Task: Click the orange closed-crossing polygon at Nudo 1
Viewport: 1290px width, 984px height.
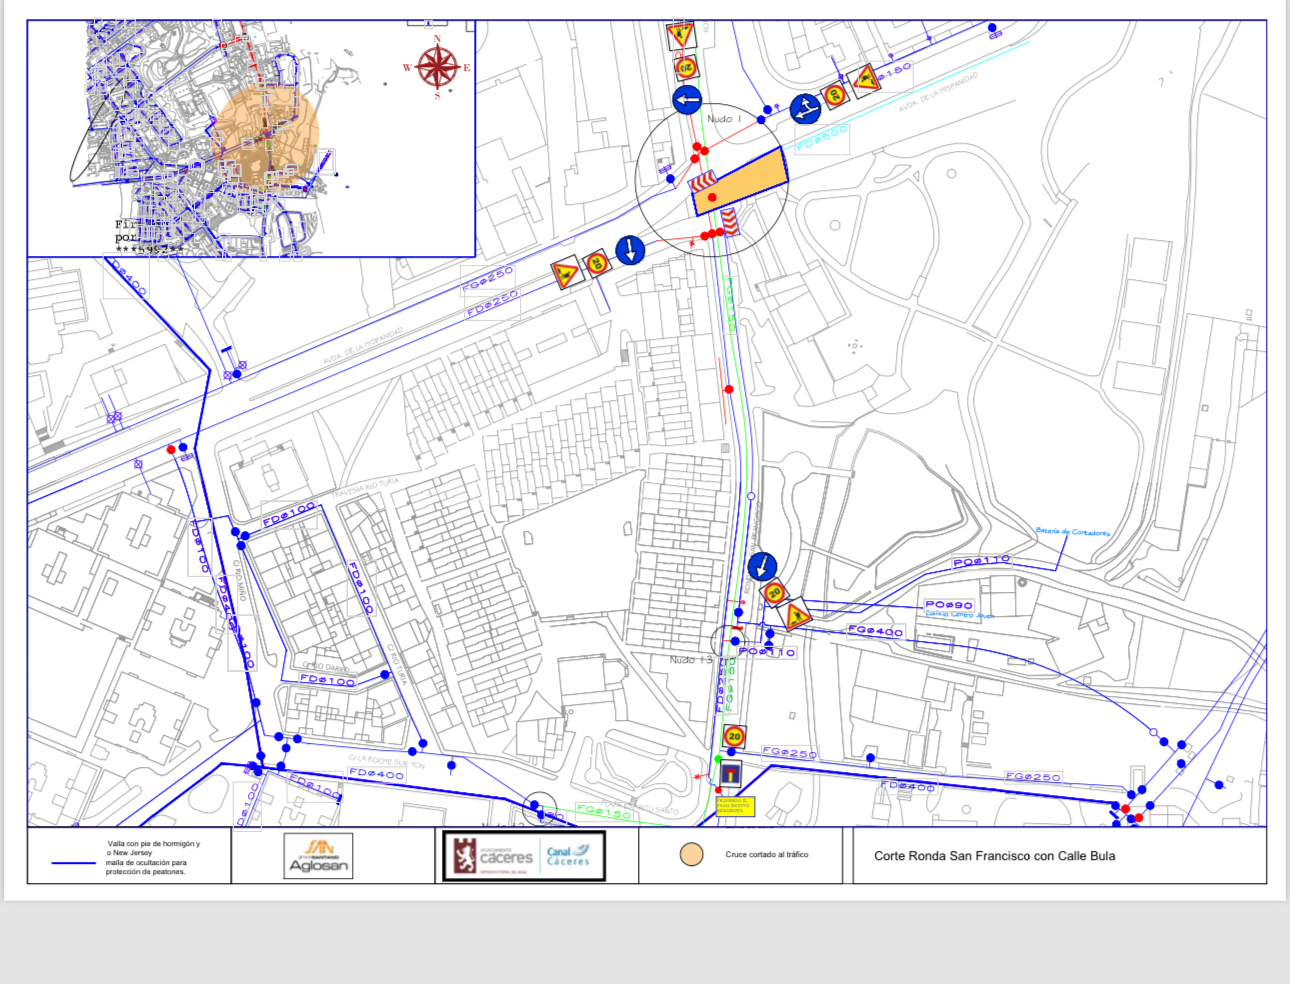Action: click(x=740, y=181)
